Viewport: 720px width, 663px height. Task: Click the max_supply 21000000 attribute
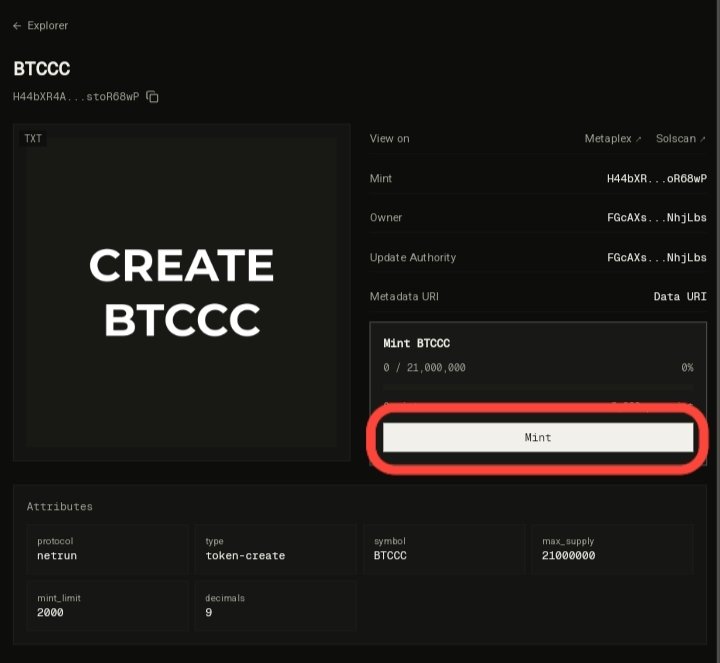click(612, 549)
